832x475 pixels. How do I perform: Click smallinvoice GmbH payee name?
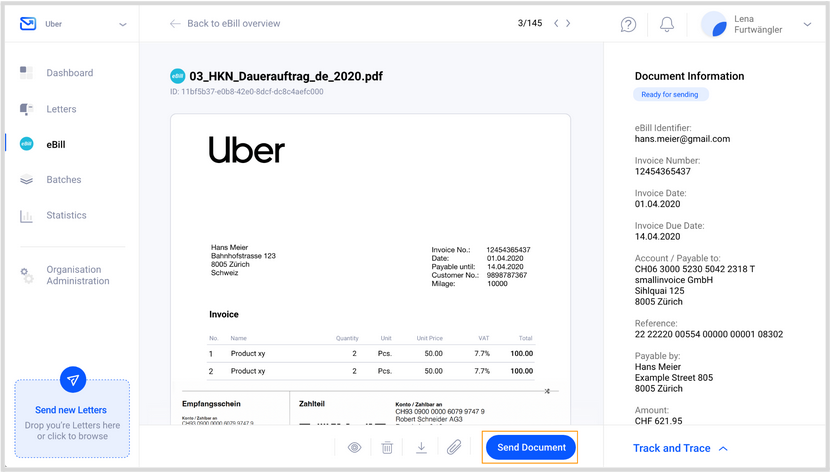coord(674,280)
